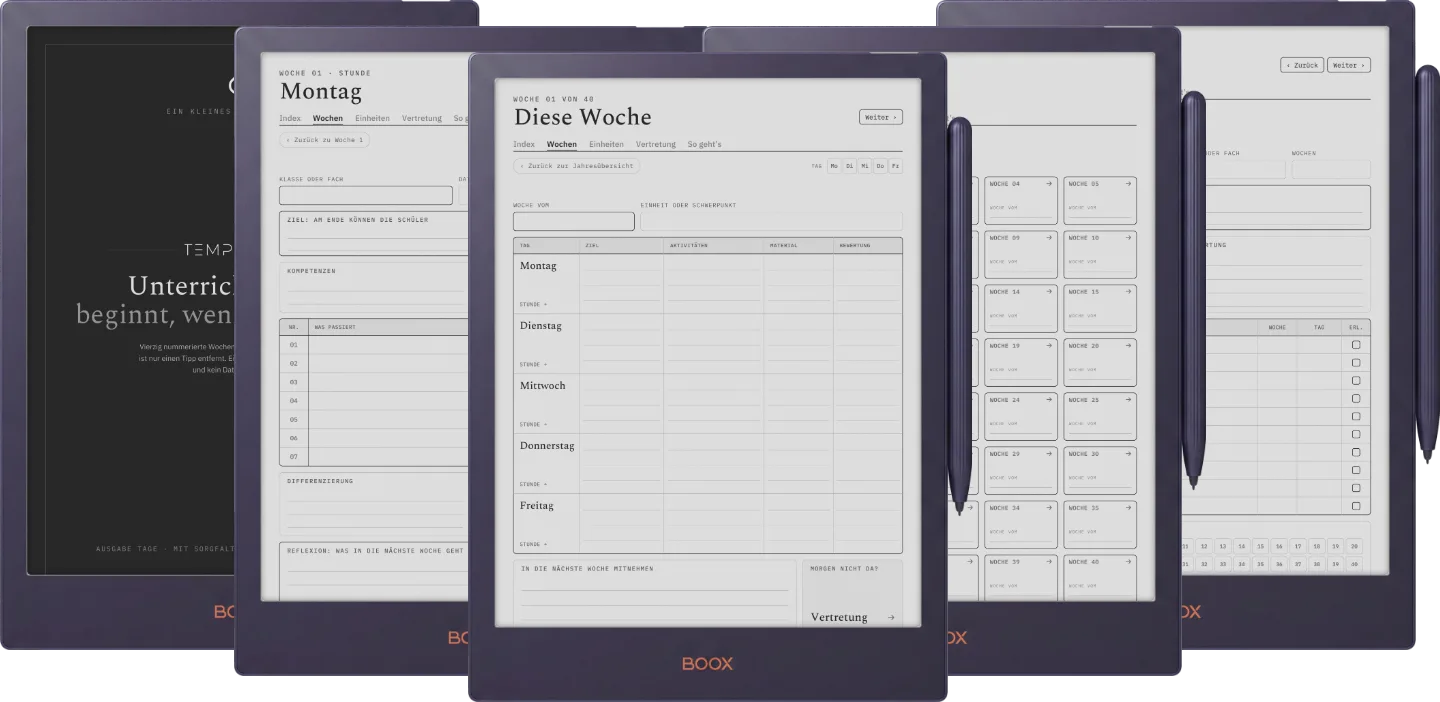Go back via 'Zurück zur Jahresübersicht'
The width and height of the screenshot is (1440, 702).
tap(577, 166)
